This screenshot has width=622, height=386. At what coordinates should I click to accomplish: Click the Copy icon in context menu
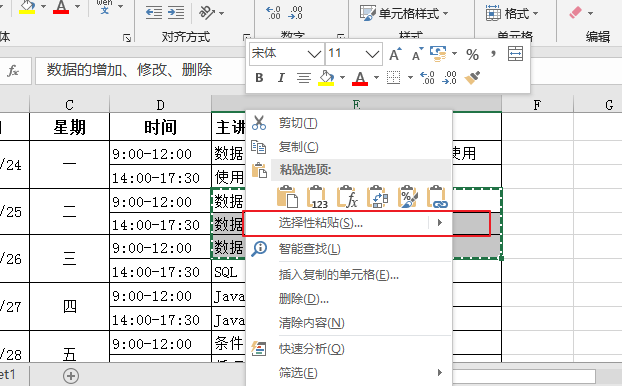[259, 147]
